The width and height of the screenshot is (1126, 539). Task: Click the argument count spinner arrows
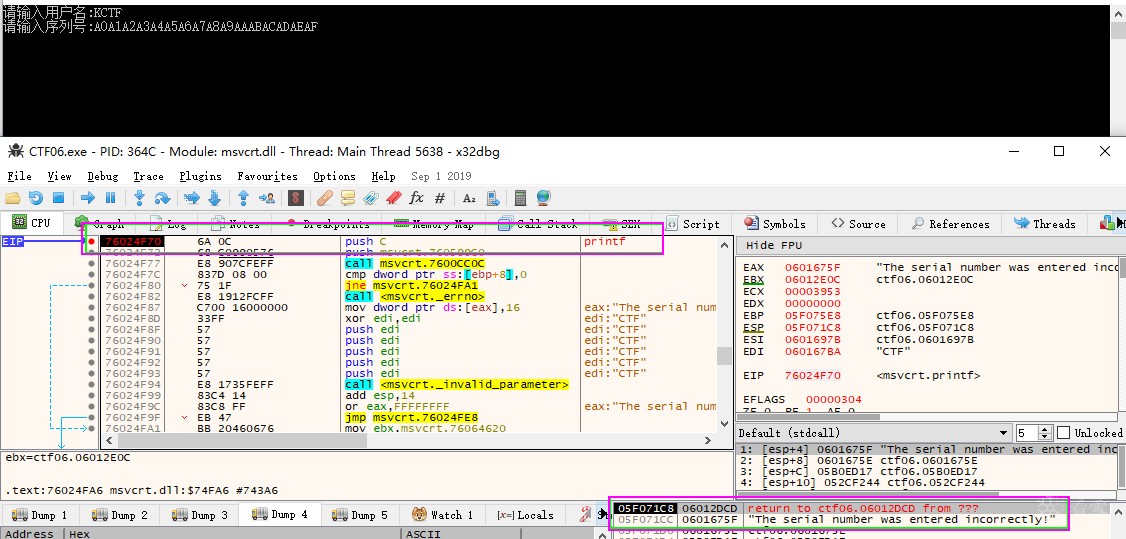(1046, 433)
